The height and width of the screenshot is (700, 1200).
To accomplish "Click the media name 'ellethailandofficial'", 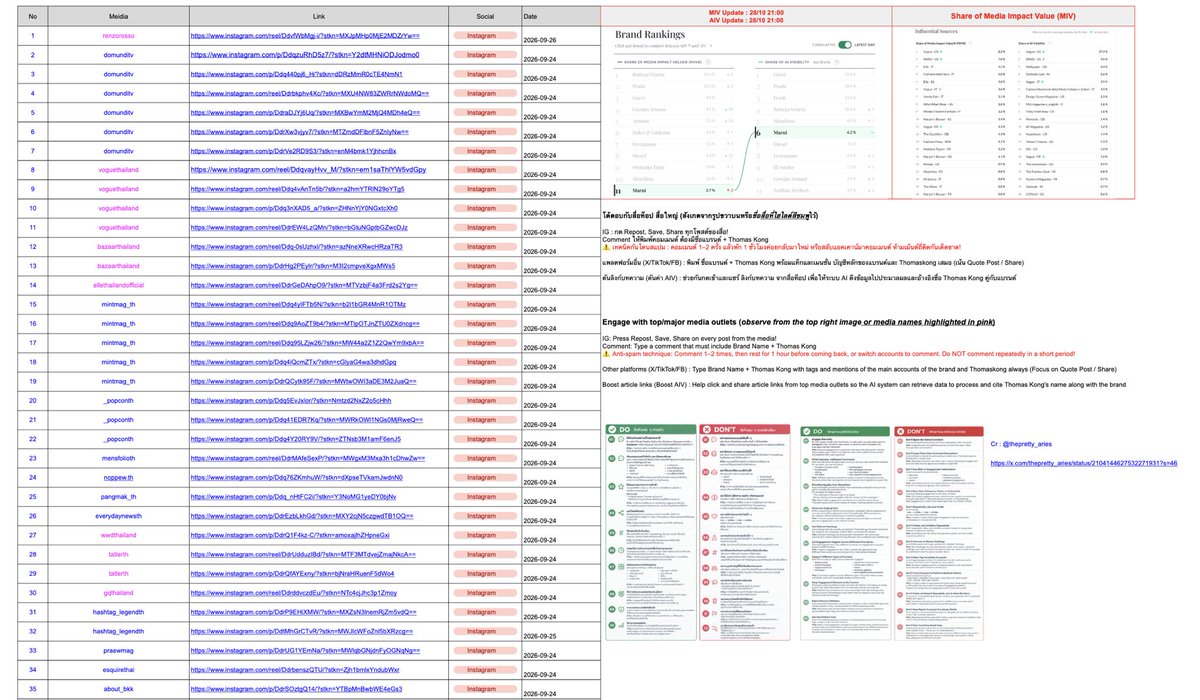I will click(x=118, y=284).
